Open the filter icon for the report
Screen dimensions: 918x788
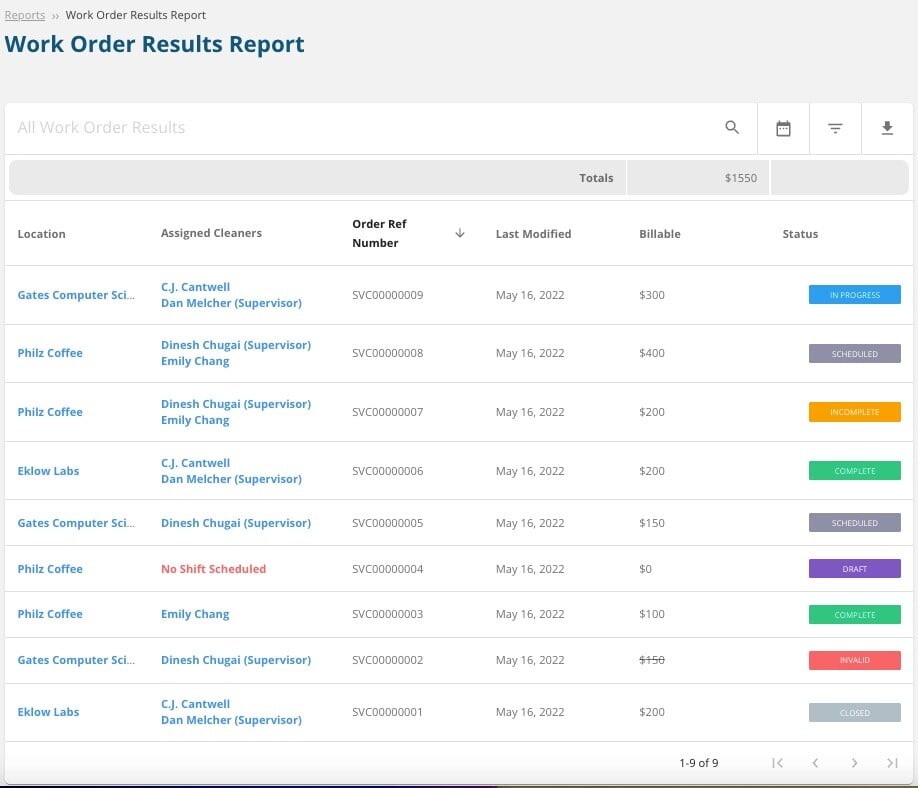click(x=835, y=128)
